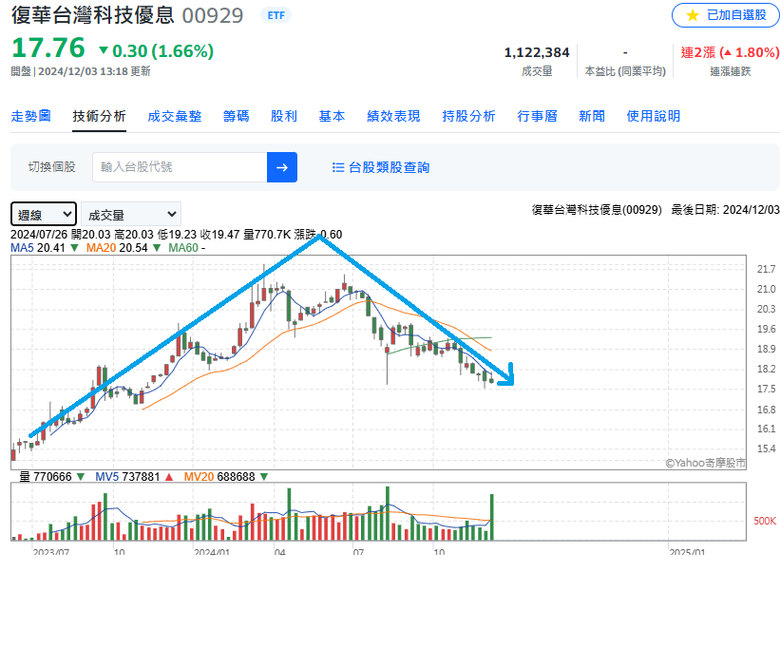780x649 pixels.
Task: Open 台股類股查詢 link
Action: coord(389,168)
